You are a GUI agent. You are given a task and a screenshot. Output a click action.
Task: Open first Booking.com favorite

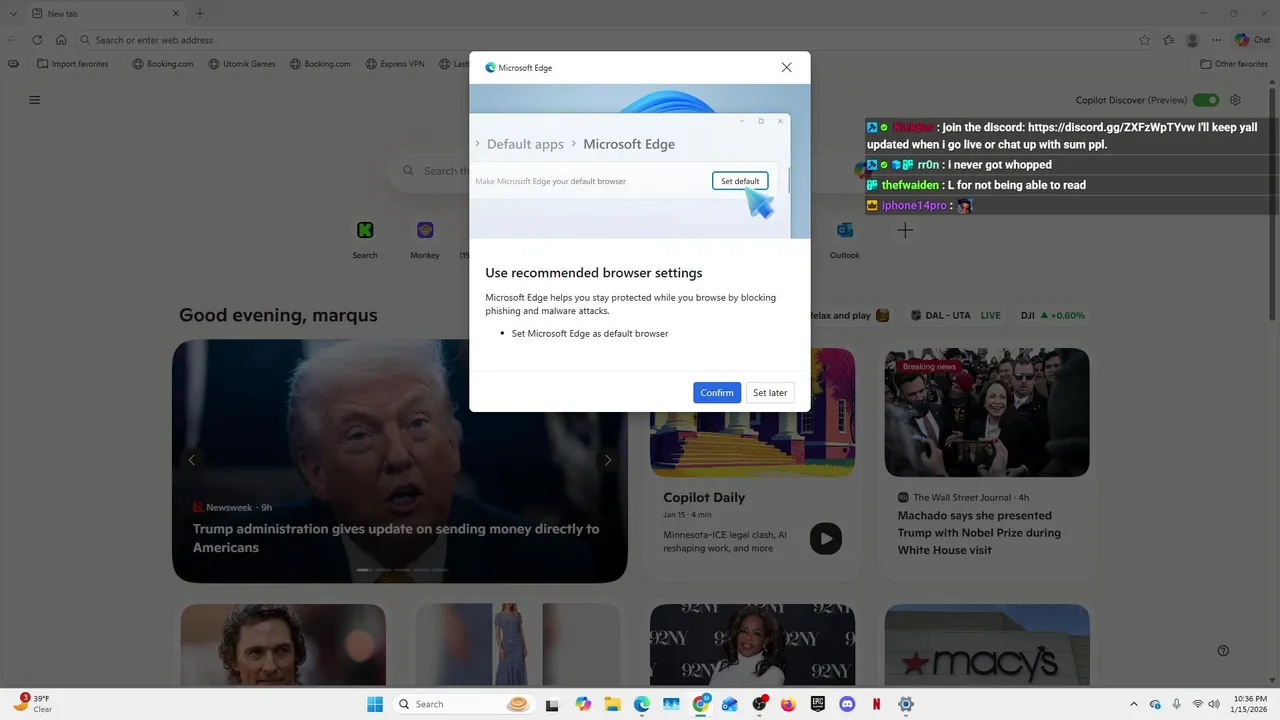tap(162, 64)
